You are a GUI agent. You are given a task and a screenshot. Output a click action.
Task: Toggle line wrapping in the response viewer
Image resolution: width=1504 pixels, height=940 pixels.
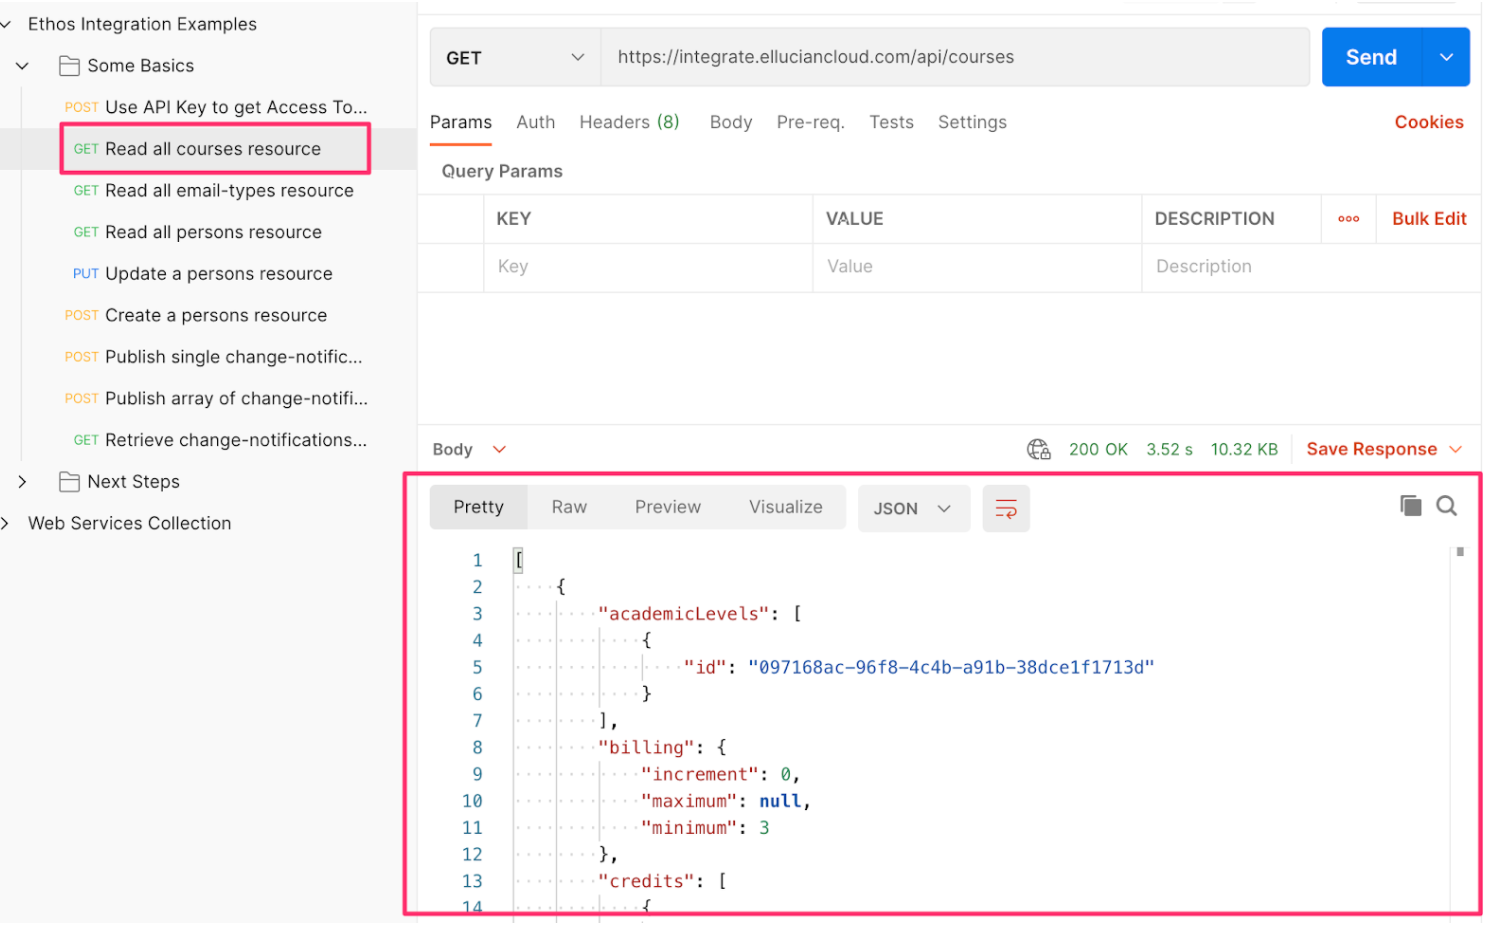click(1006, 508)
